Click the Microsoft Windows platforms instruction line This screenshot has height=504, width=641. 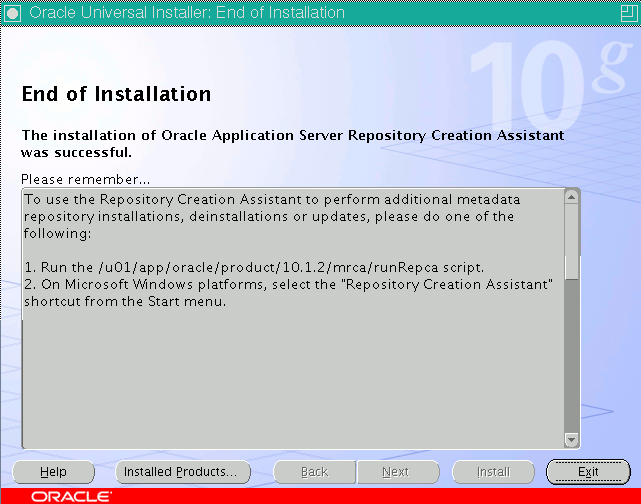289,284
